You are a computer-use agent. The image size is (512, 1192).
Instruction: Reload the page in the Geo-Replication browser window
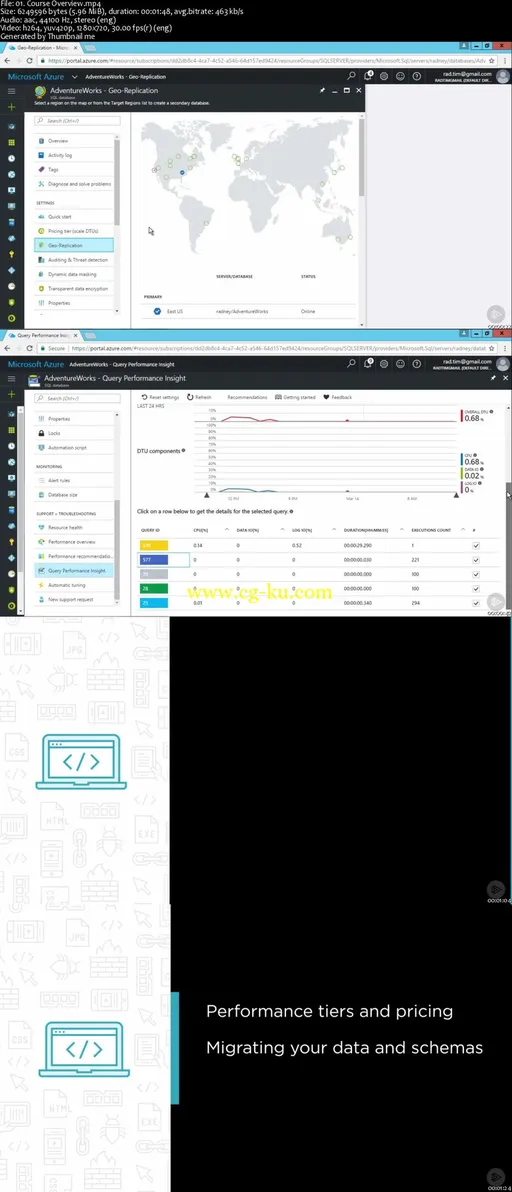(x=30, y=61)
